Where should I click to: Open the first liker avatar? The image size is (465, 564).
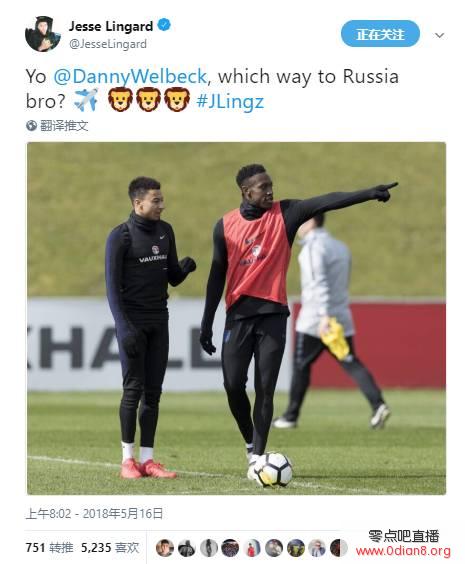[165, 548]
